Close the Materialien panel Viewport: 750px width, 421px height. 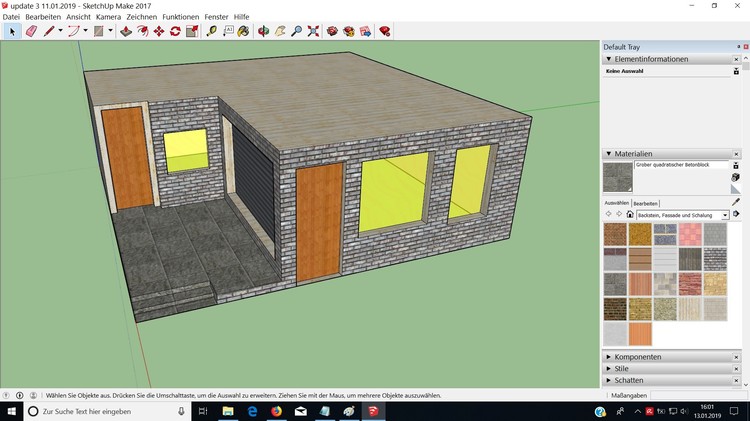pos(736,154)
